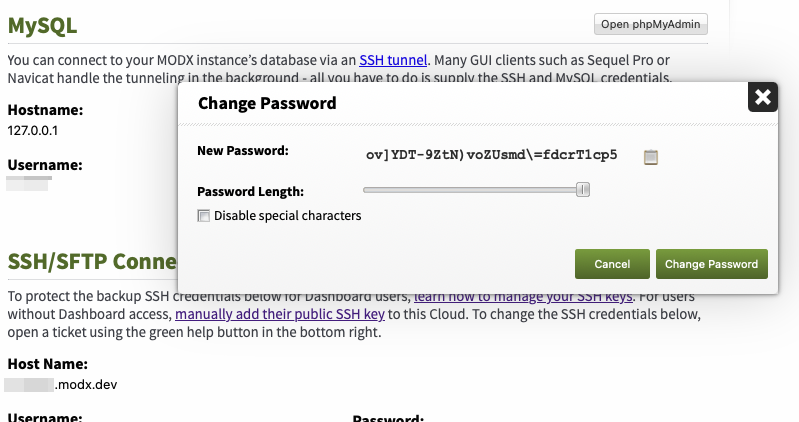Screen dimensions: 799x422
Task: Click the SSH/SFTP section heading
Action: (x=92, y=263)
